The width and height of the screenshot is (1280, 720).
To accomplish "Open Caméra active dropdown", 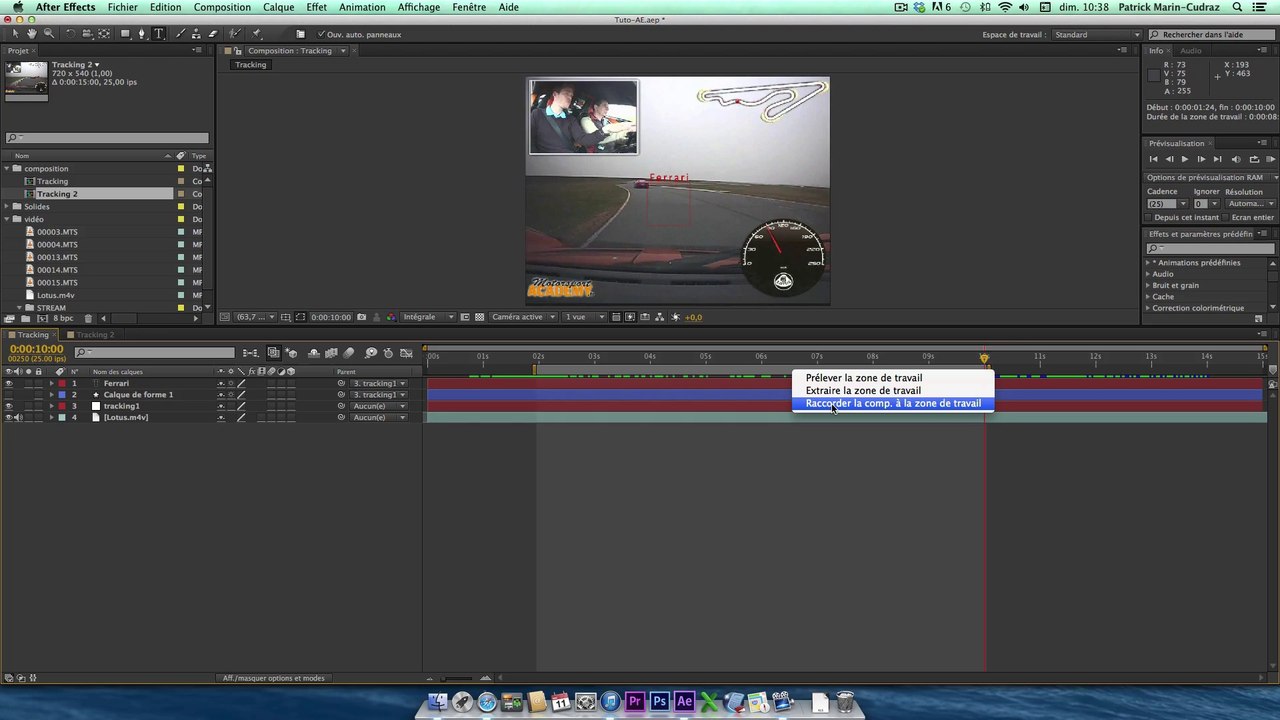I will pyautogui.click(x=523, y=317).
